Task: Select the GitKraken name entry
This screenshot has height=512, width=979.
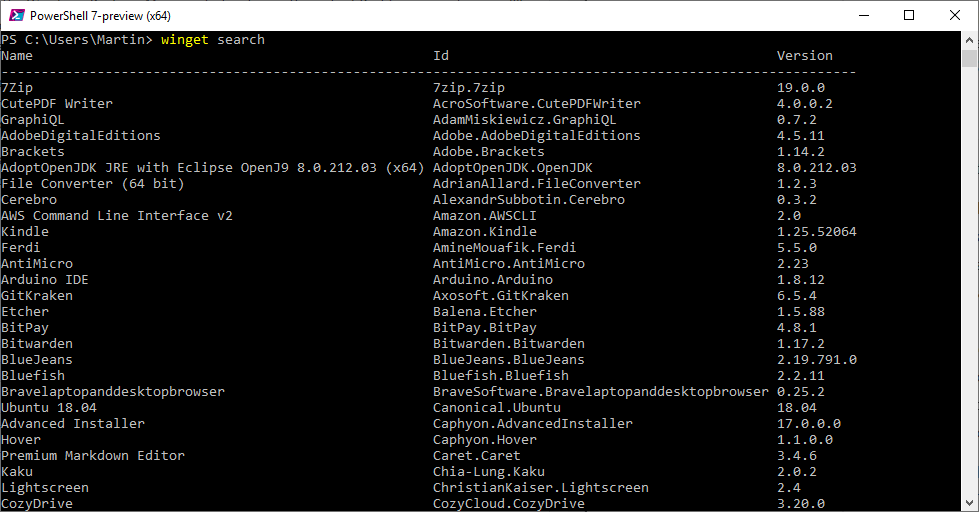Action: click(x=37, y=296)
